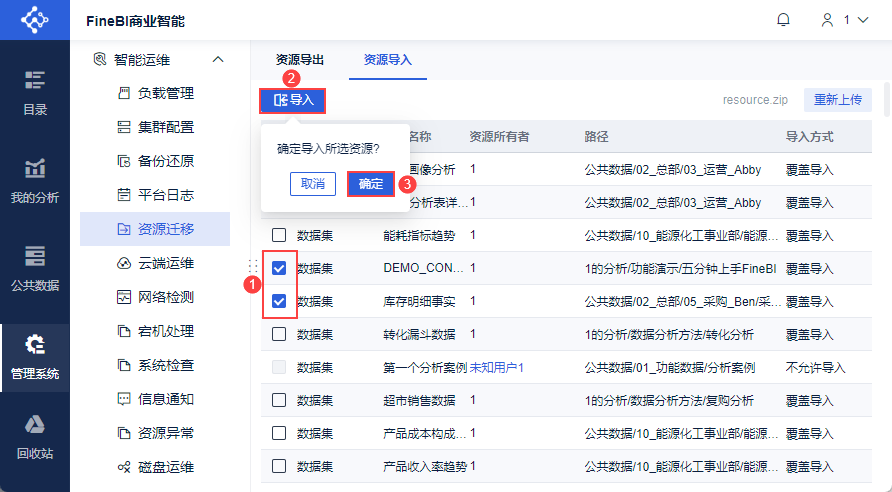Screen dimensions: 892x492
Task: Open 我的分析 in the sidebar
Action: 35,180
